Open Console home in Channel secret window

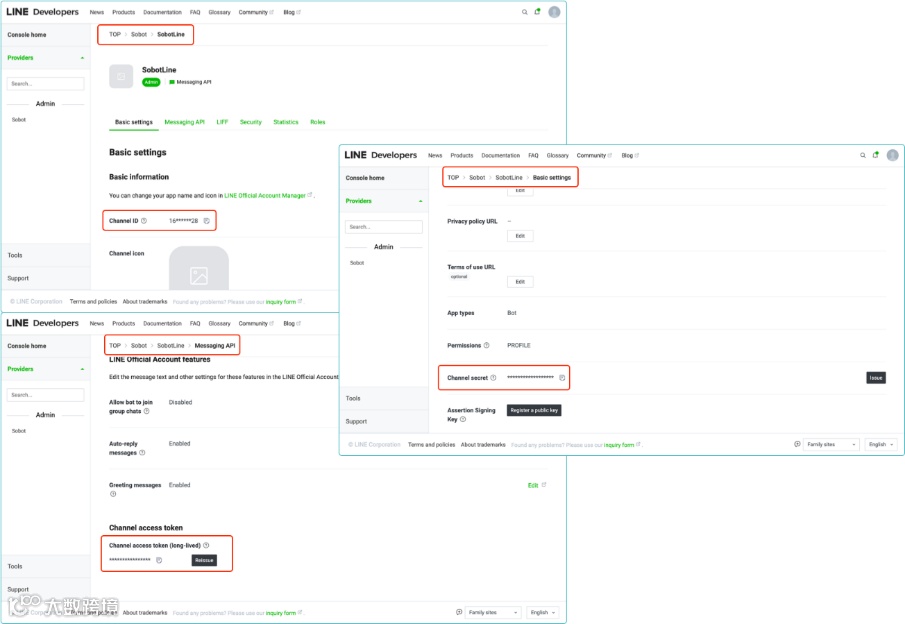[x=365, y=178]
